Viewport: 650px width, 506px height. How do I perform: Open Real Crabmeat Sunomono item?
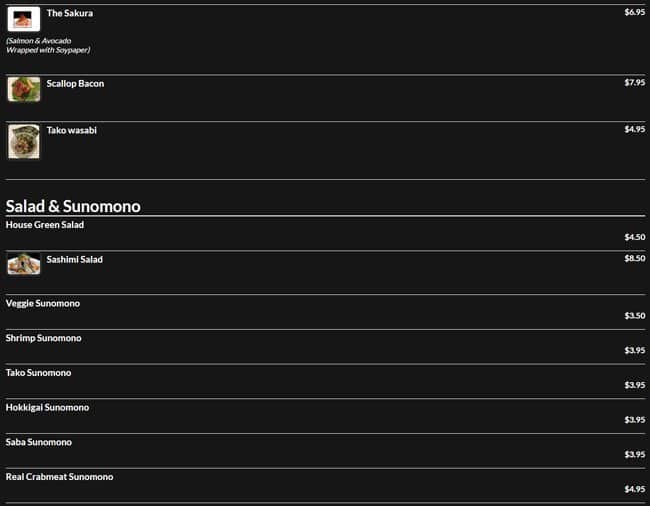click(60, 477)
